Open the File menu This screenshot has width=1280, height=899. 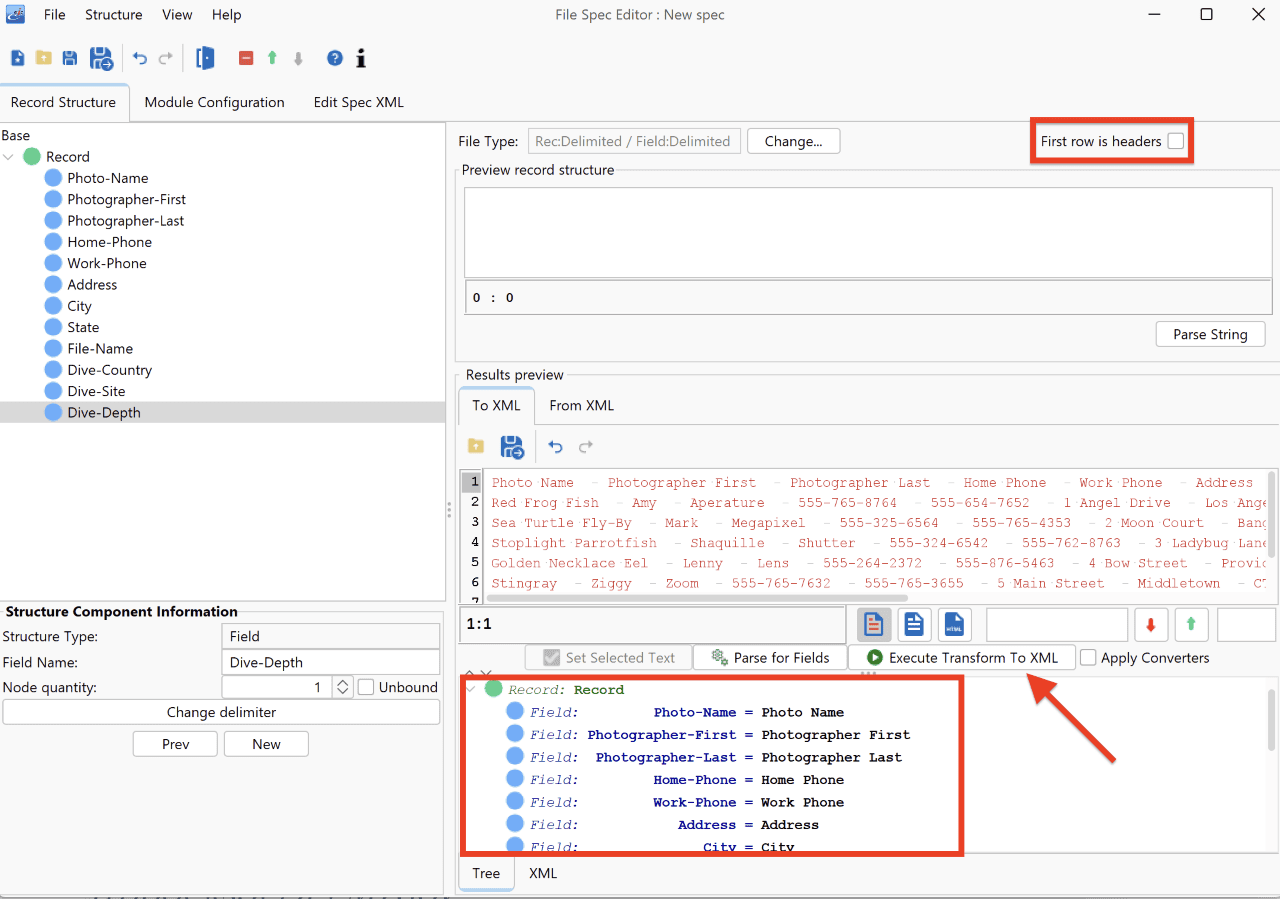(x=55, y=15)
